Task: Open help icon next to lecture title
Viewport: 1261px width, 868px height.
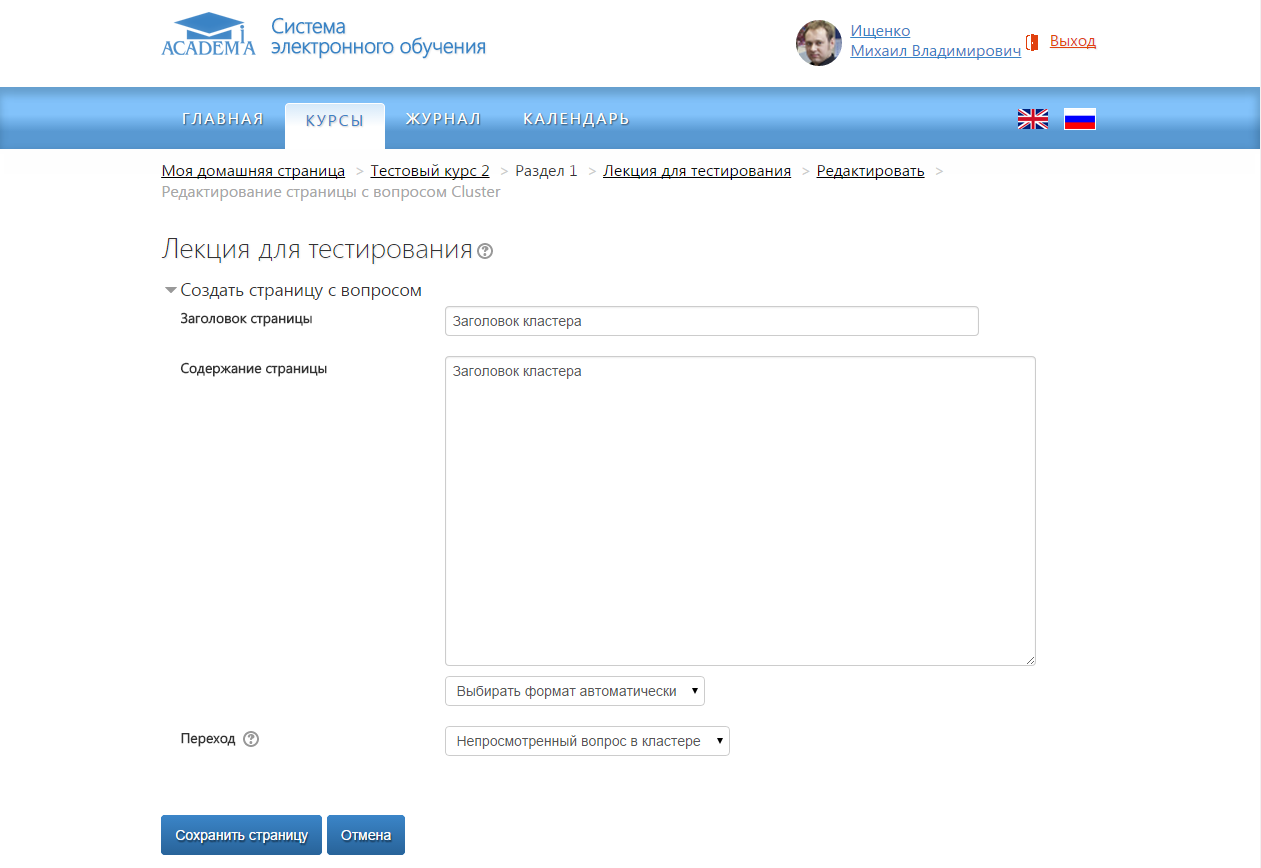Action: (x=485, y=251)
